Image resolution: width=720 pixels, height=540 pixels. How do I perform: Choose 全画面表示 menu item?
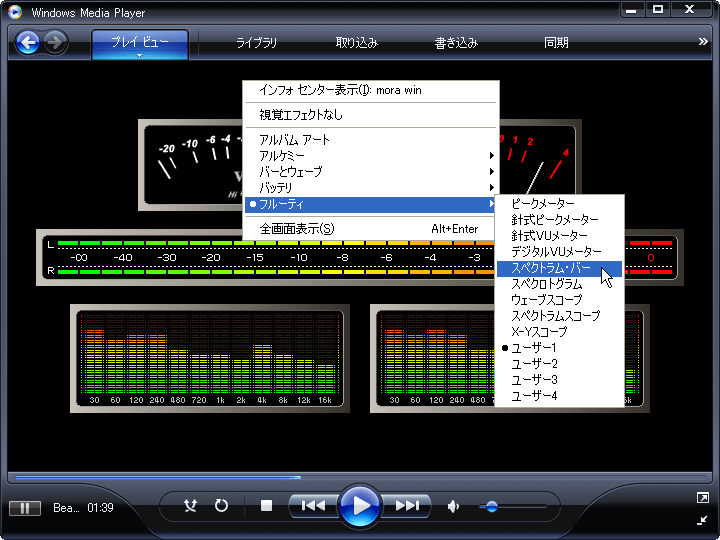(371, 229)
